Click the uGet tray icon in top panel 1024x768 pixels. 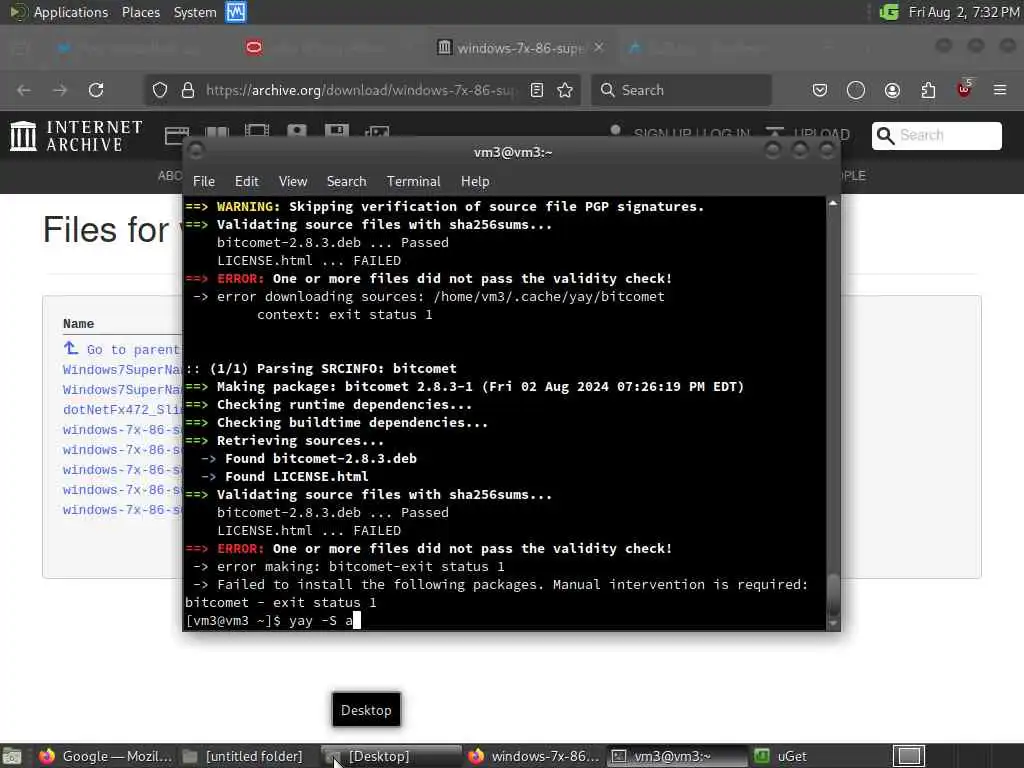[x=889, y=12]
